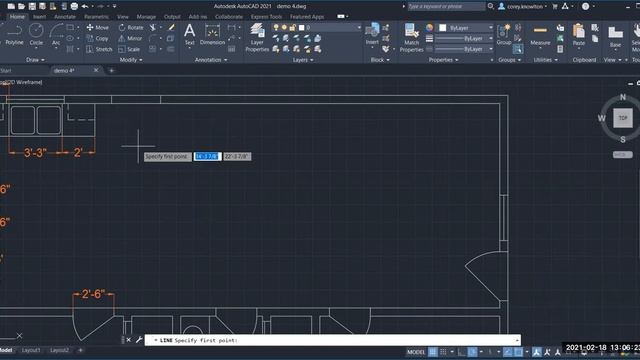Click the search keyword input field
640x360 pixels.
(446, 6)
